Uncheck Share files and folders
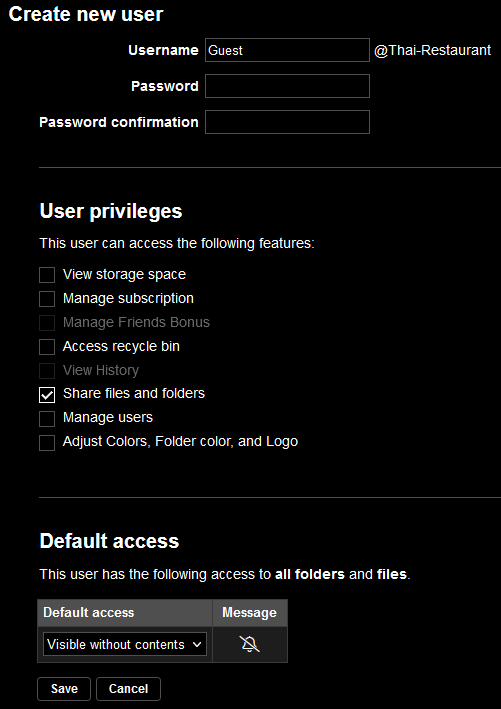Screen dimensions: 501x709 tap(47, 394)
